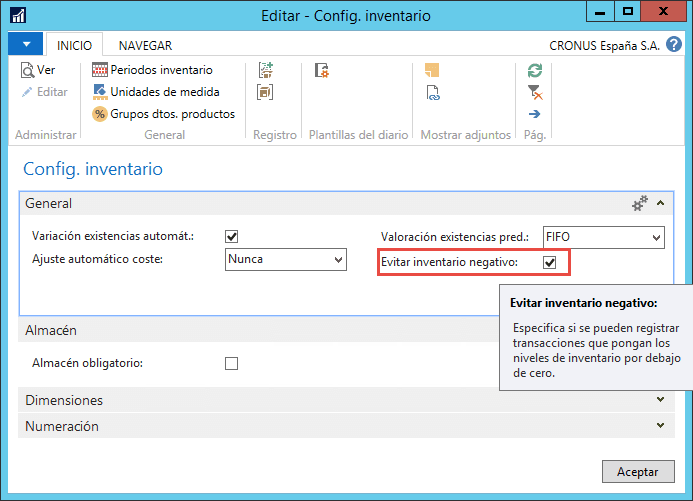Click the Plantillas del diario icon
693x501 pixels.
[x=322, y=70]
